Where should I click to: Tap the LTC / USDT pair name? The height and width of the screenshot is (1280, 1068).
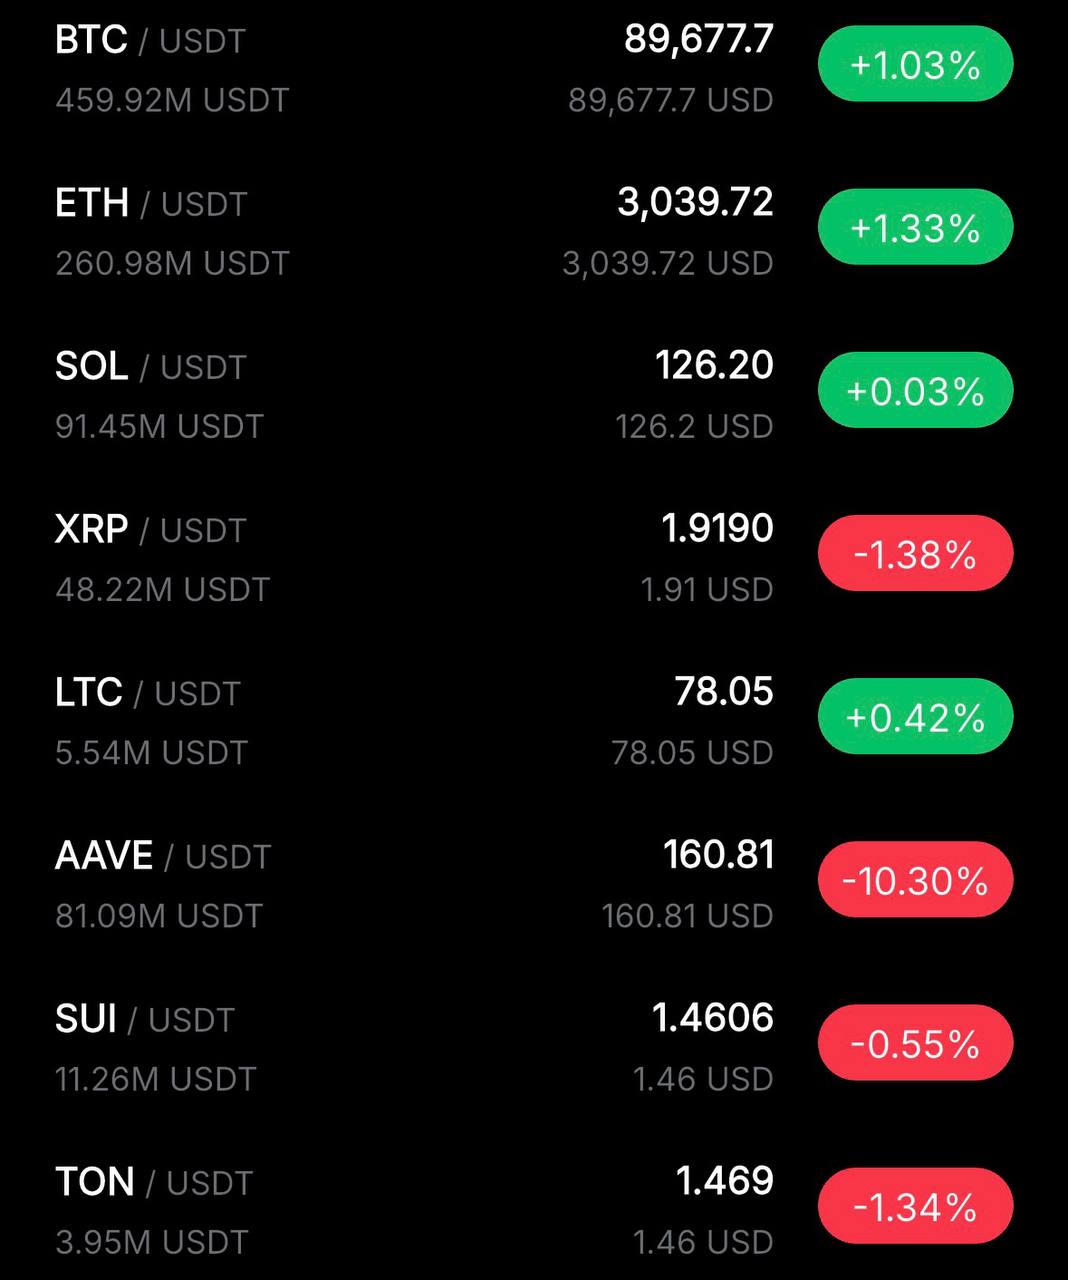point(147,693)
